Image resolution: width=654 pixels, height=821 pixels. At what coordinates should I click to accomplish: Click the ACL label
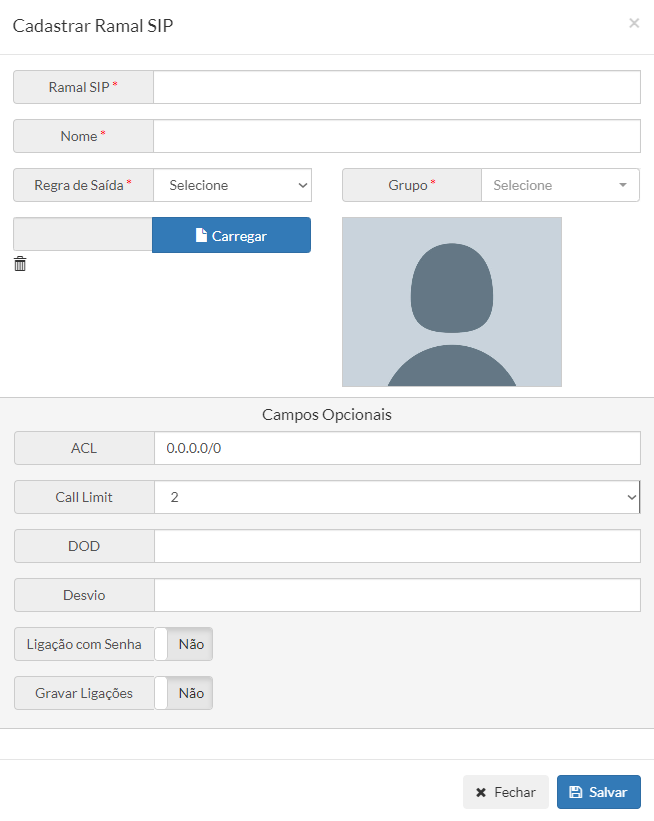click(84, 448)
